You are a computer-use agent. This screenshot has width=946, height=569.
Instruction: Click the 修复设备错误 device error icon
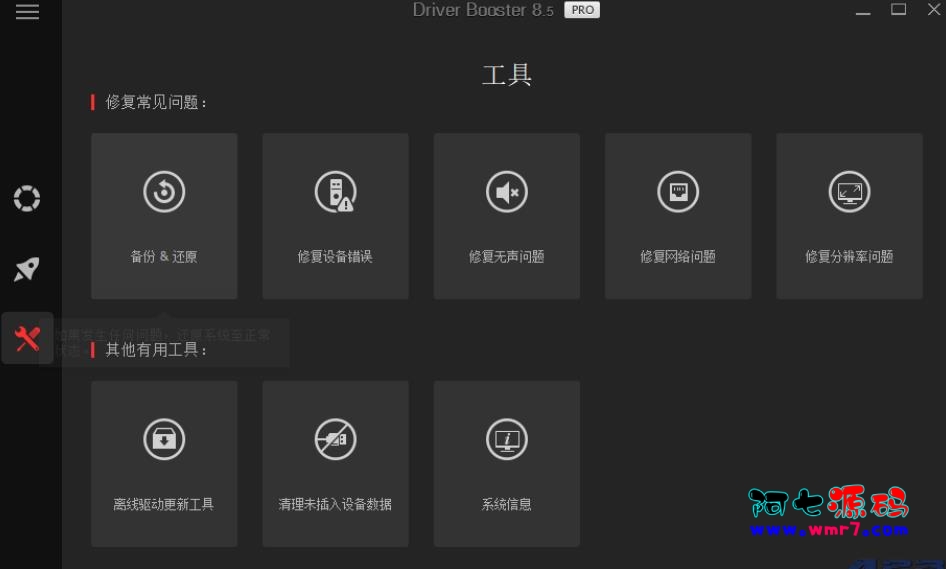tap(335, 192)
